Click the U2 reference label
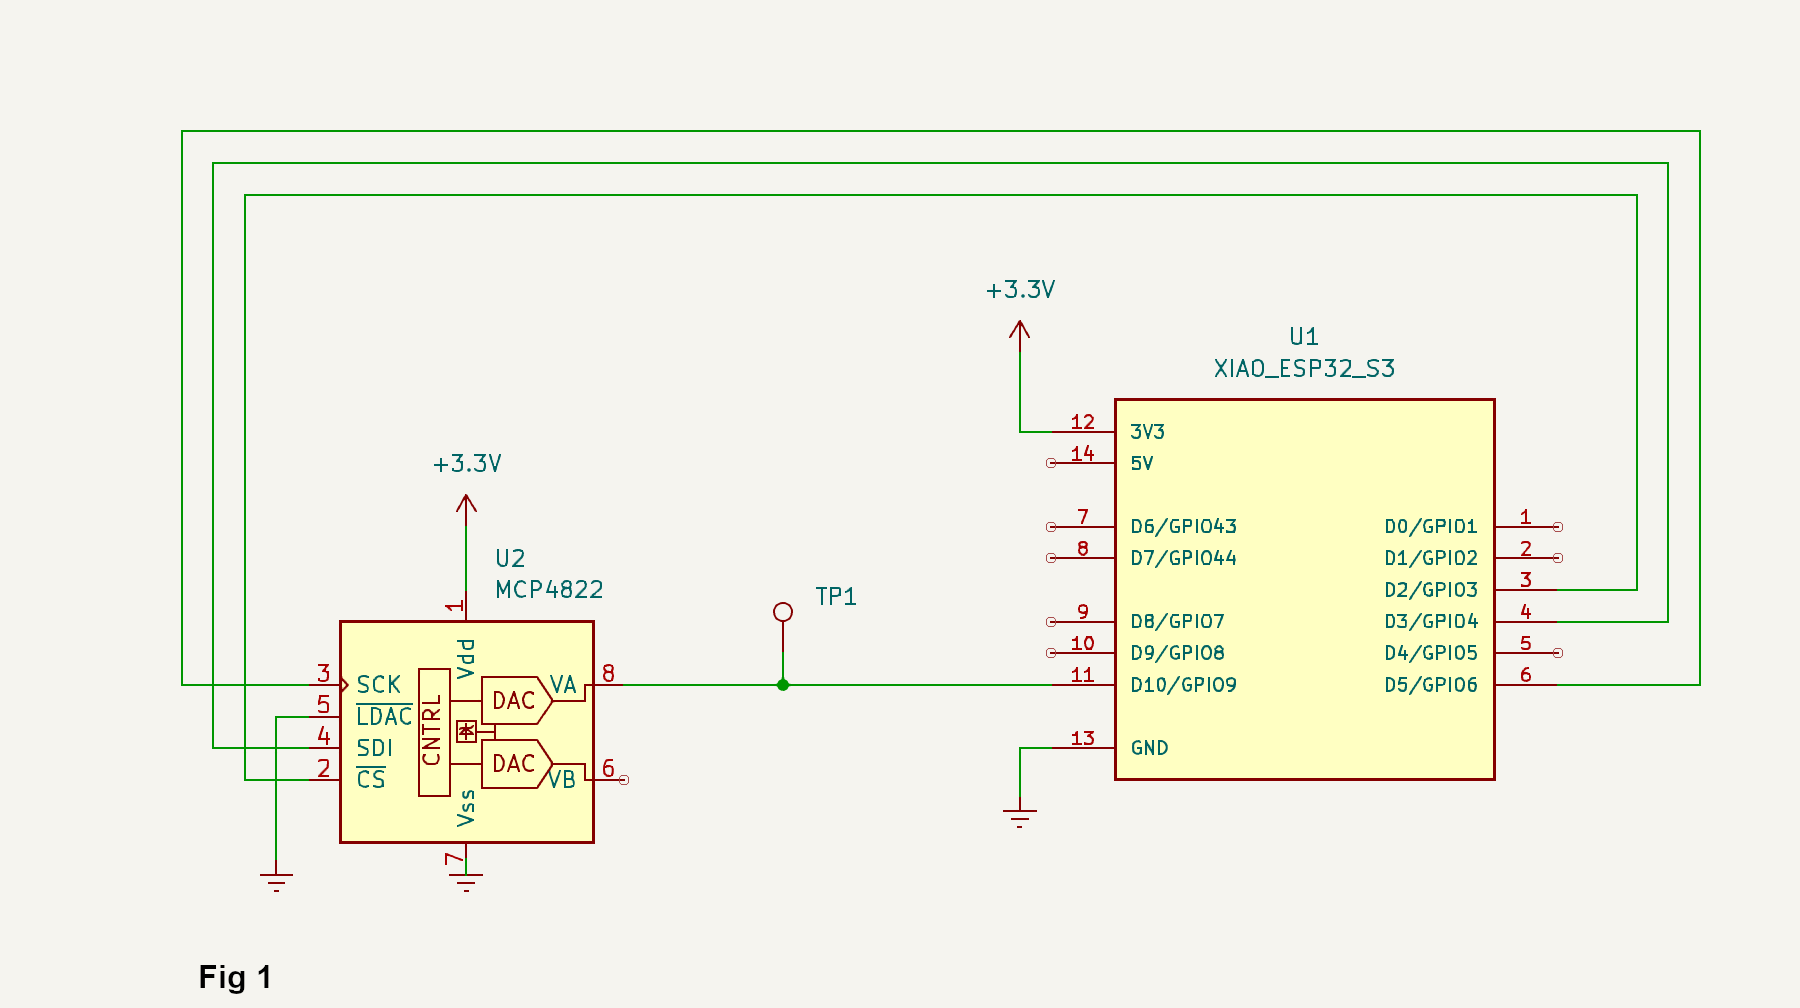This screenshot has width=1800, height=1008. [510, 558]
